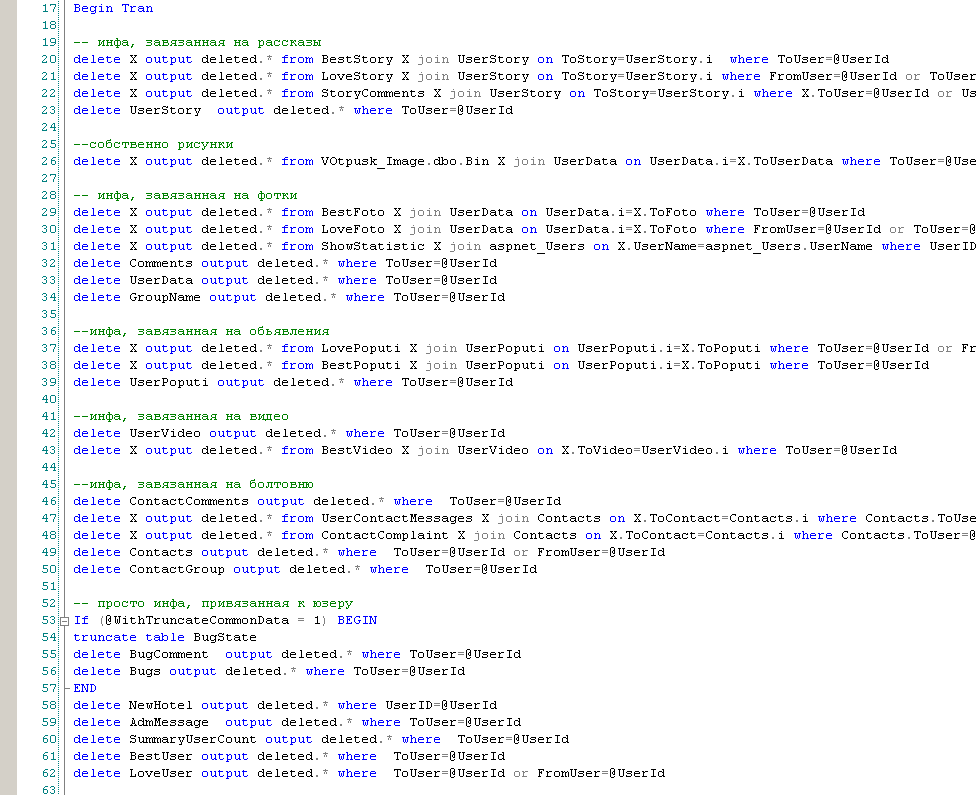976x795 pixels.
Task: Click 'truncate table' on line 54
Action: (x=129, y=637)
